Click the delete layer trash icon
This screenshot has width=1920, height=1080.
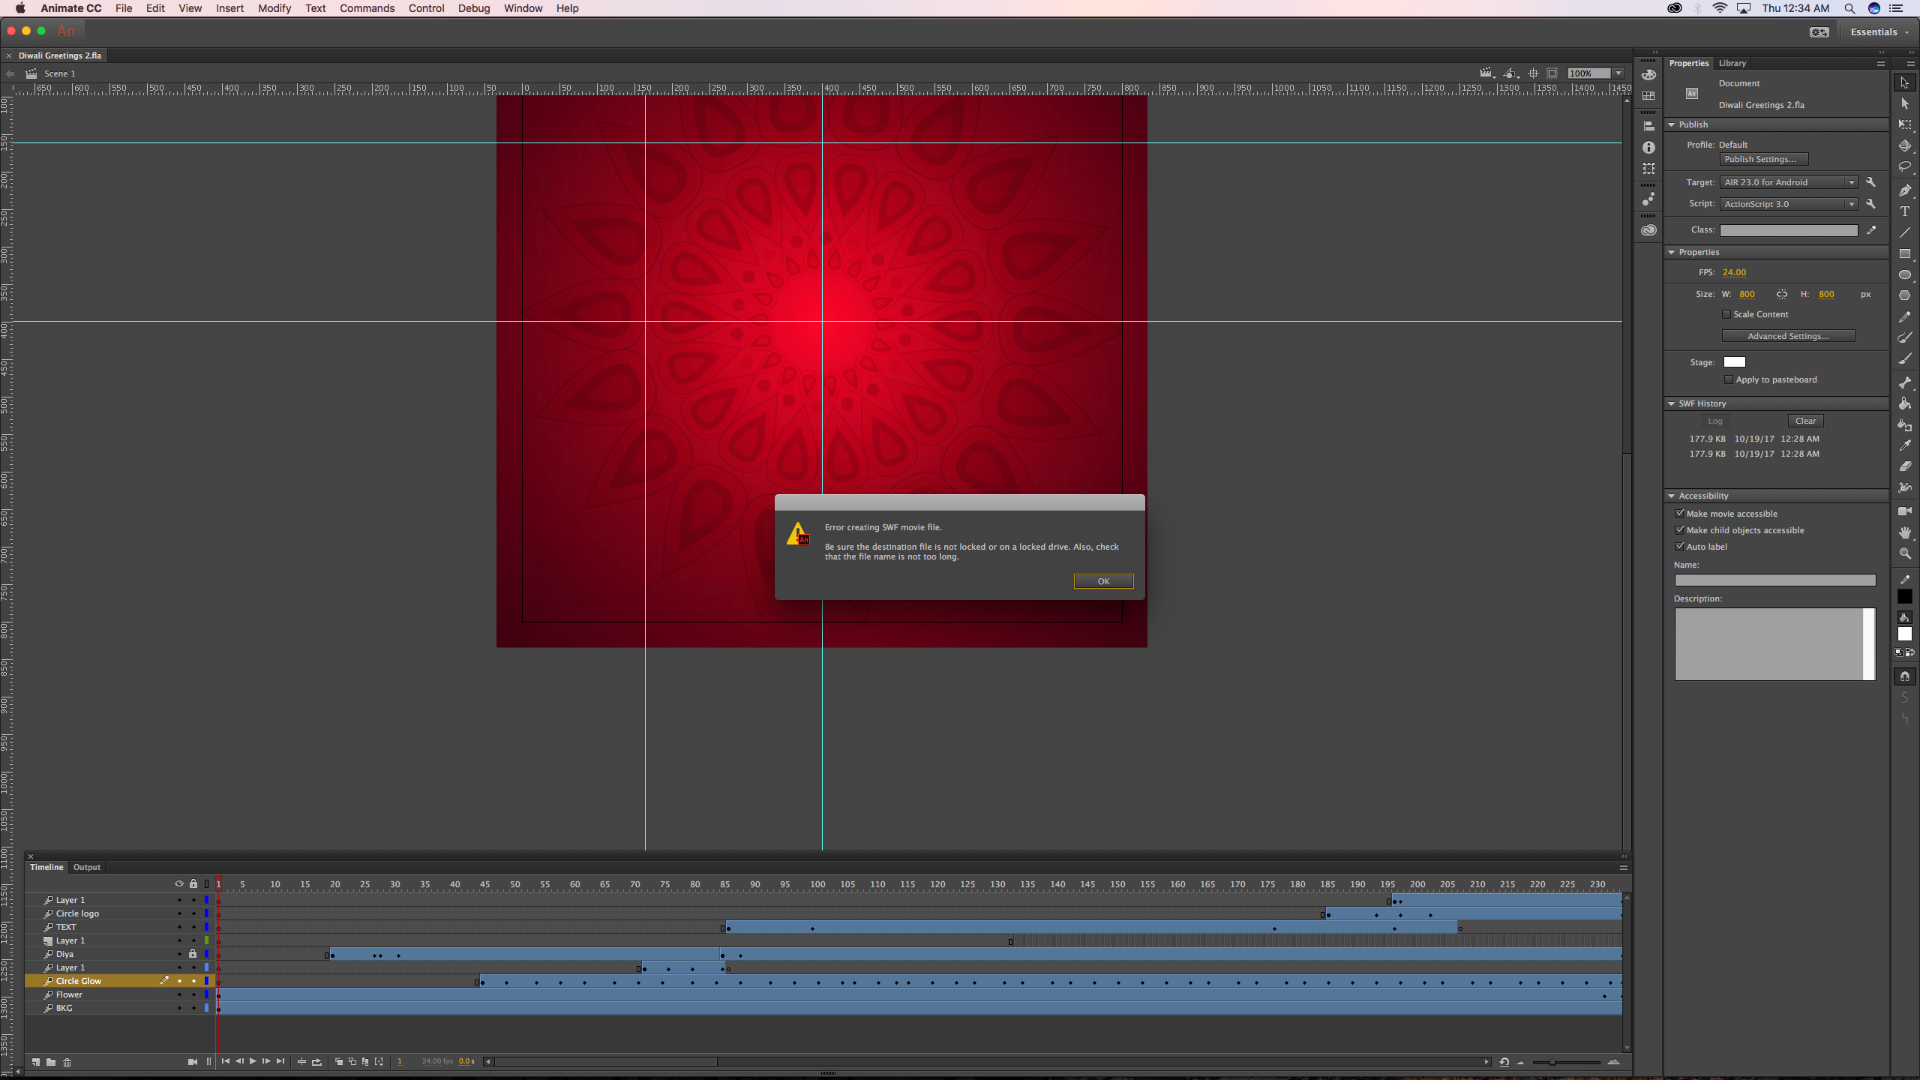click(67, 1062)
